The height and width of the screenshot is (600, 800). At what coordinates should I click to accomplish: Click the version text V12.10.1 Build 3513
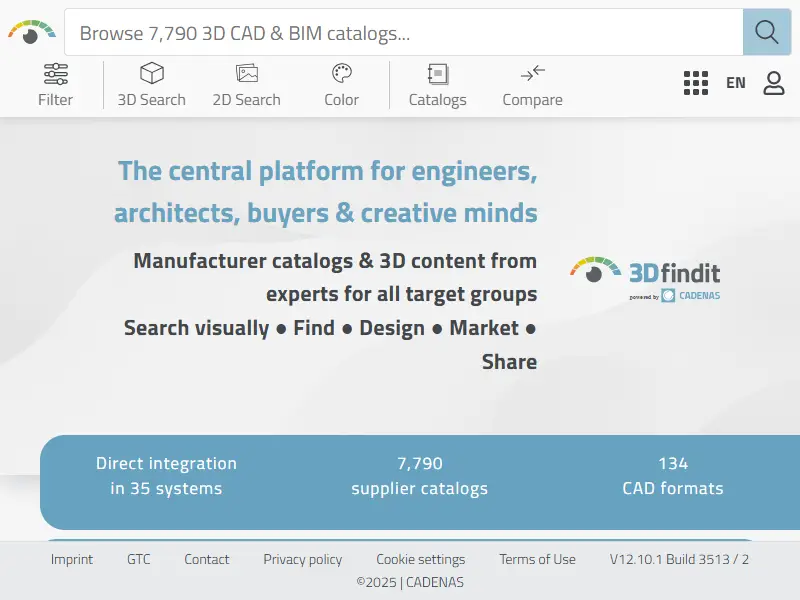coord(679,559)
